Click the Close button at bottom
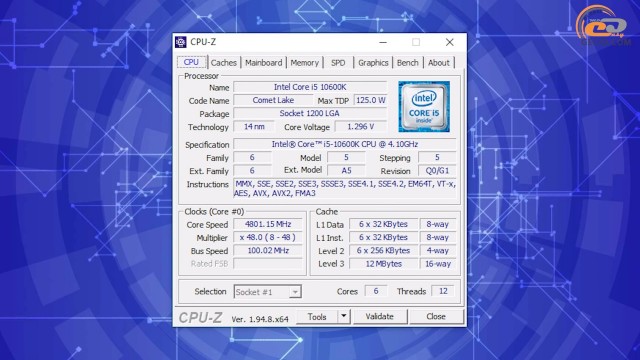This screenshot has width=640, height=360. (x=436, y=317)
